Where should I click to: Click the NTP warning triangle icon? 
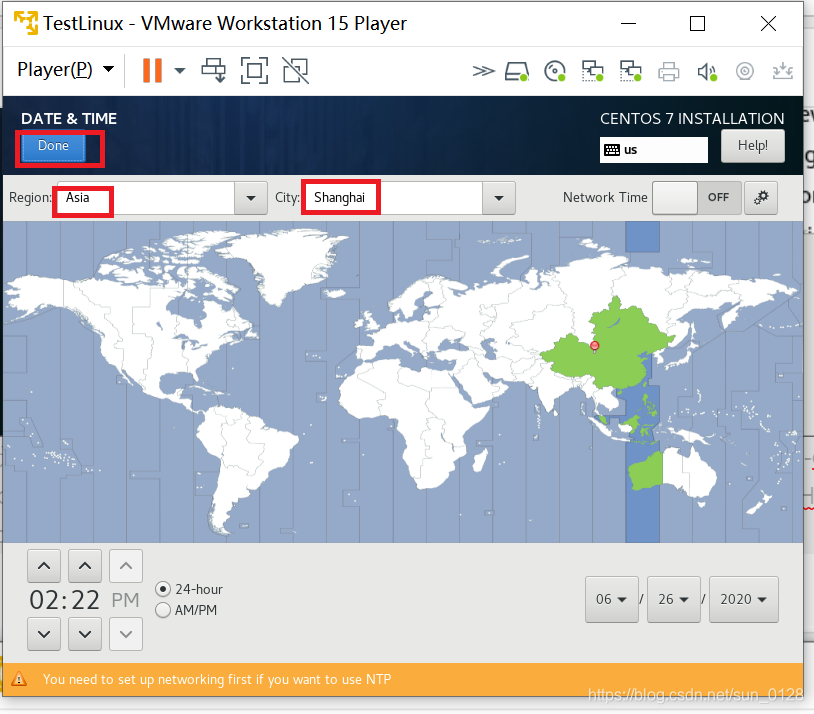(x=19, y=679)
